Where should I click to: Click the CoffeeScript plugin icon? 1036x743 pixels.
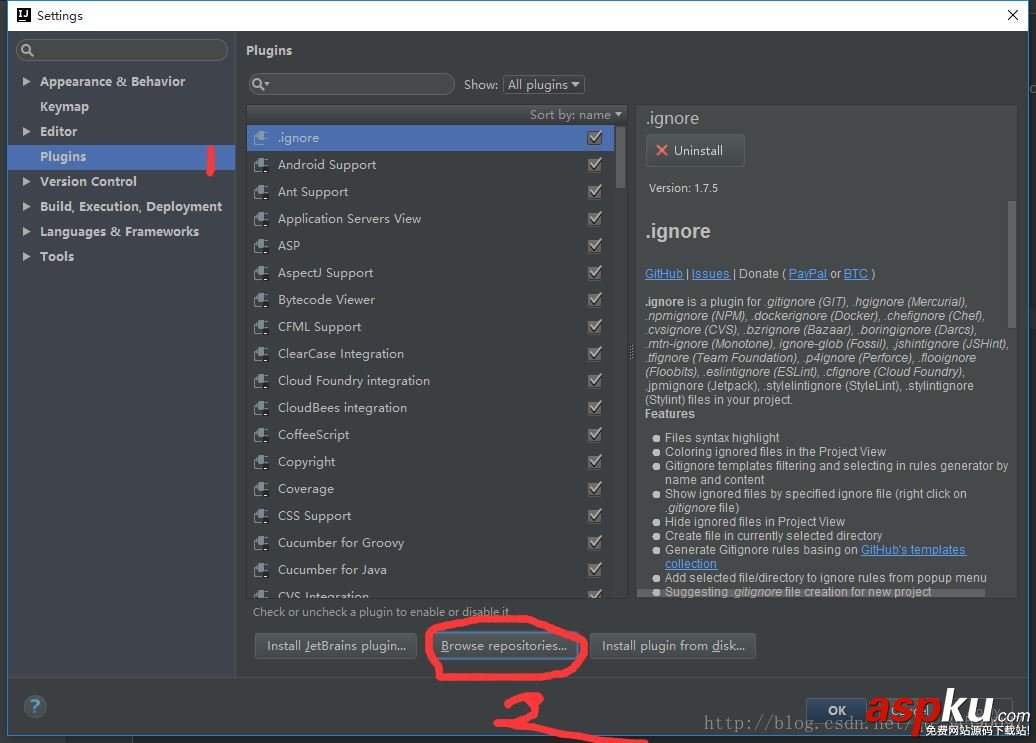261,435
